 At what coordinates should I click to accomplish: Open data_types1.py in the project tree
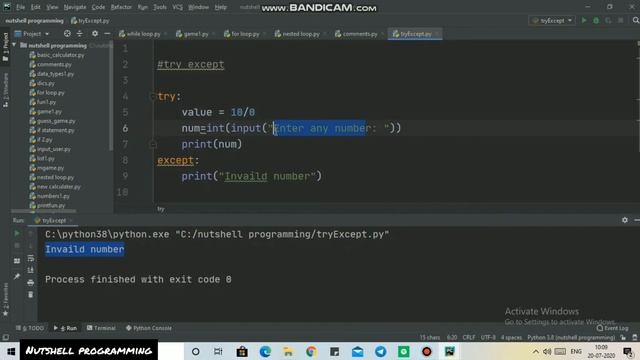click(x=55, y=74)
